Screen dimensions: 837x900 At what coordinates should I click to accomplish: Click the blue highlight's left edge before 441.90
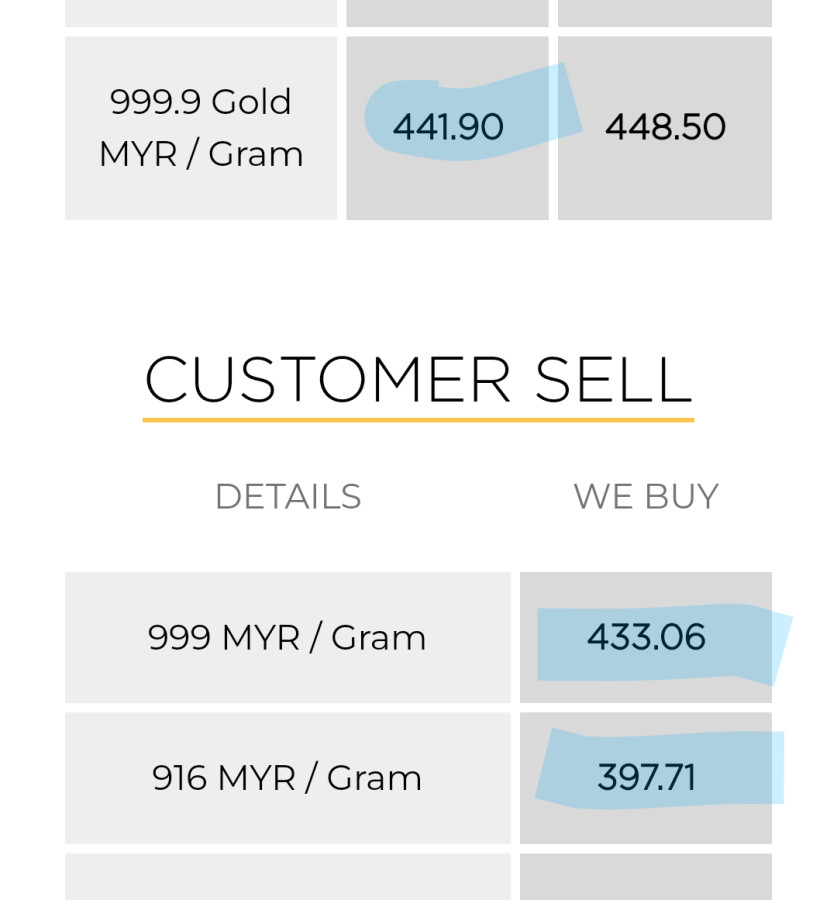tap(375, 118)
